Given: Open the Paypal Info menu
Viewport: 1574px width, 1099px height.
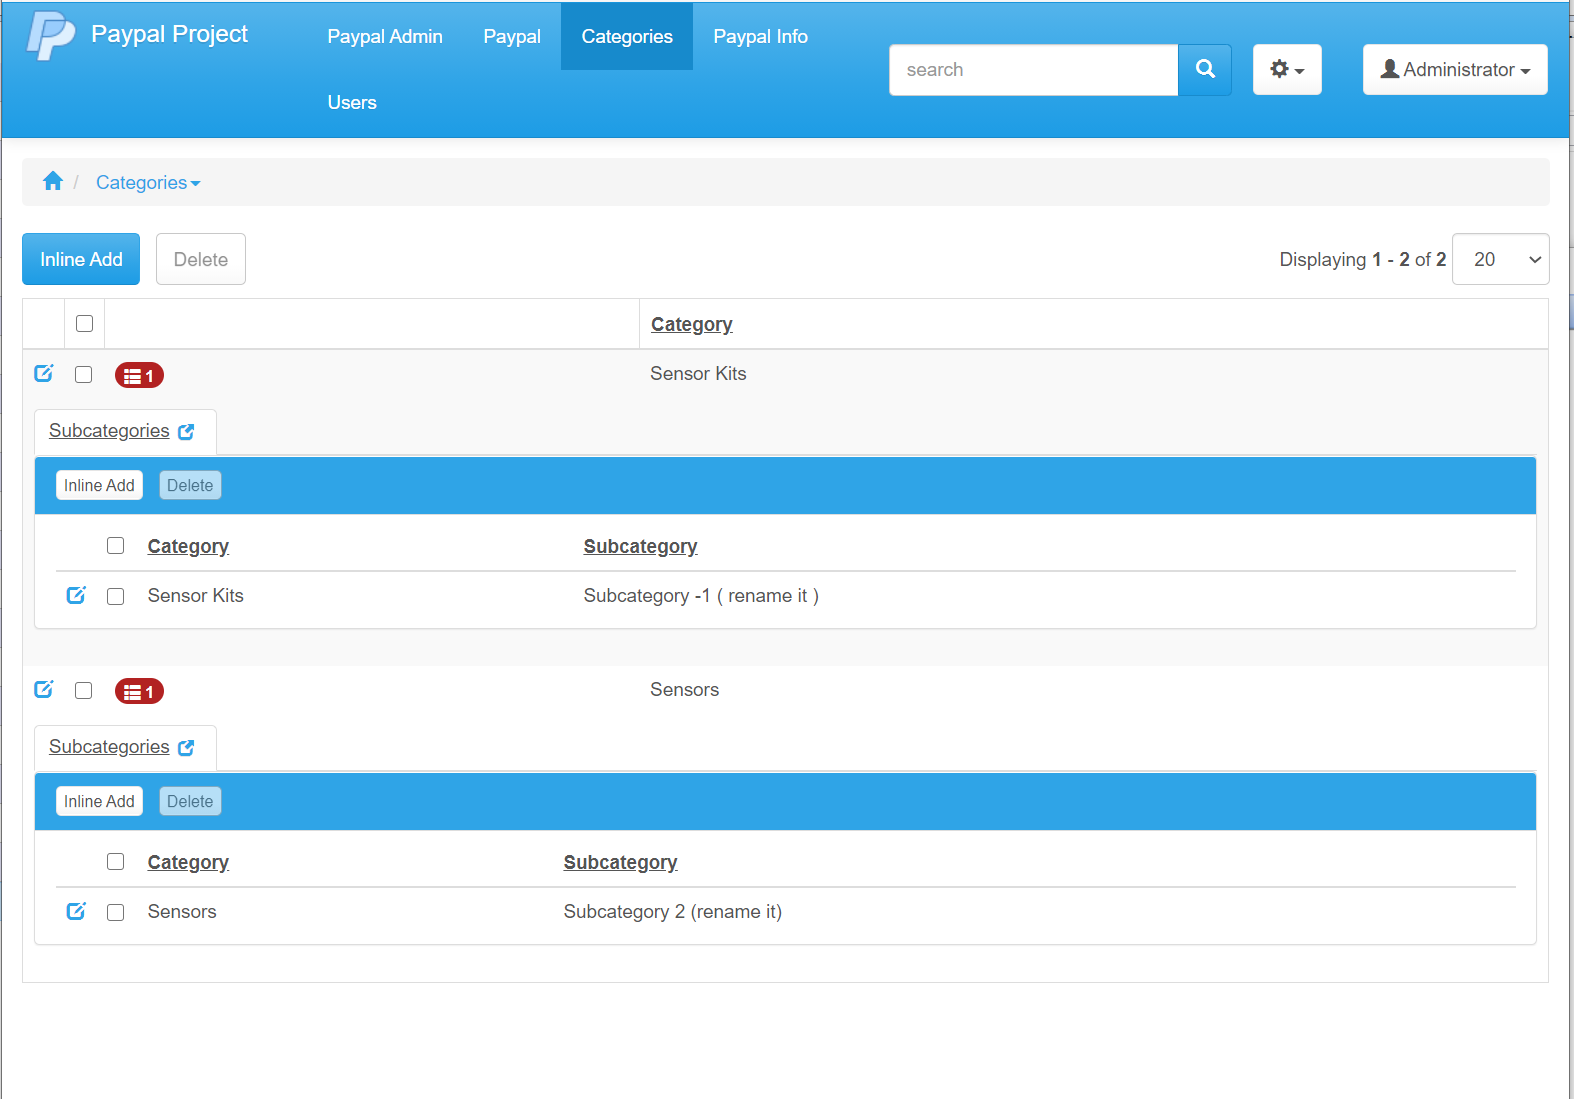Looking at the screenshot, I should coord(760,37).
